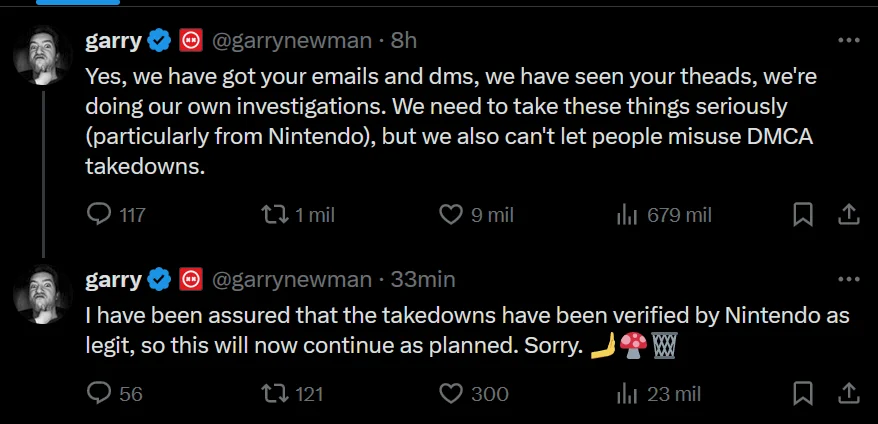
Task: Open more options on the first tweet
Action: (848, 41)
